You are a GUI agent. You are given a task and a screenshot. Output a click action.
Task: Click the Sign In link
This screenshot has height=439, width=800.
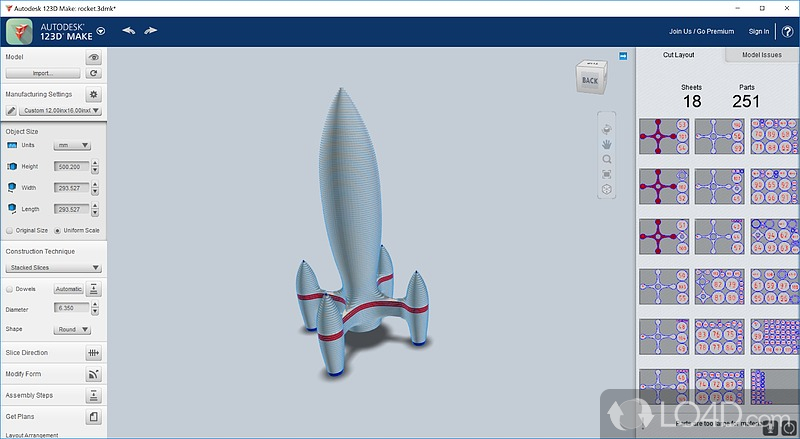click(x=759, y=32)
